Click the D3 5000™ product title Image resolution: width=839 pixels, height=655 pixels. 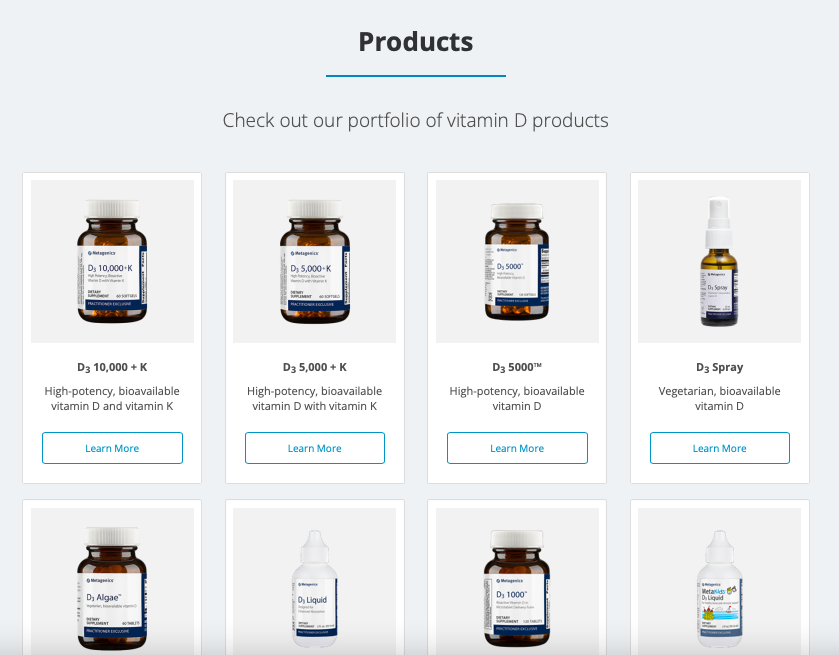tap(517, 368)
